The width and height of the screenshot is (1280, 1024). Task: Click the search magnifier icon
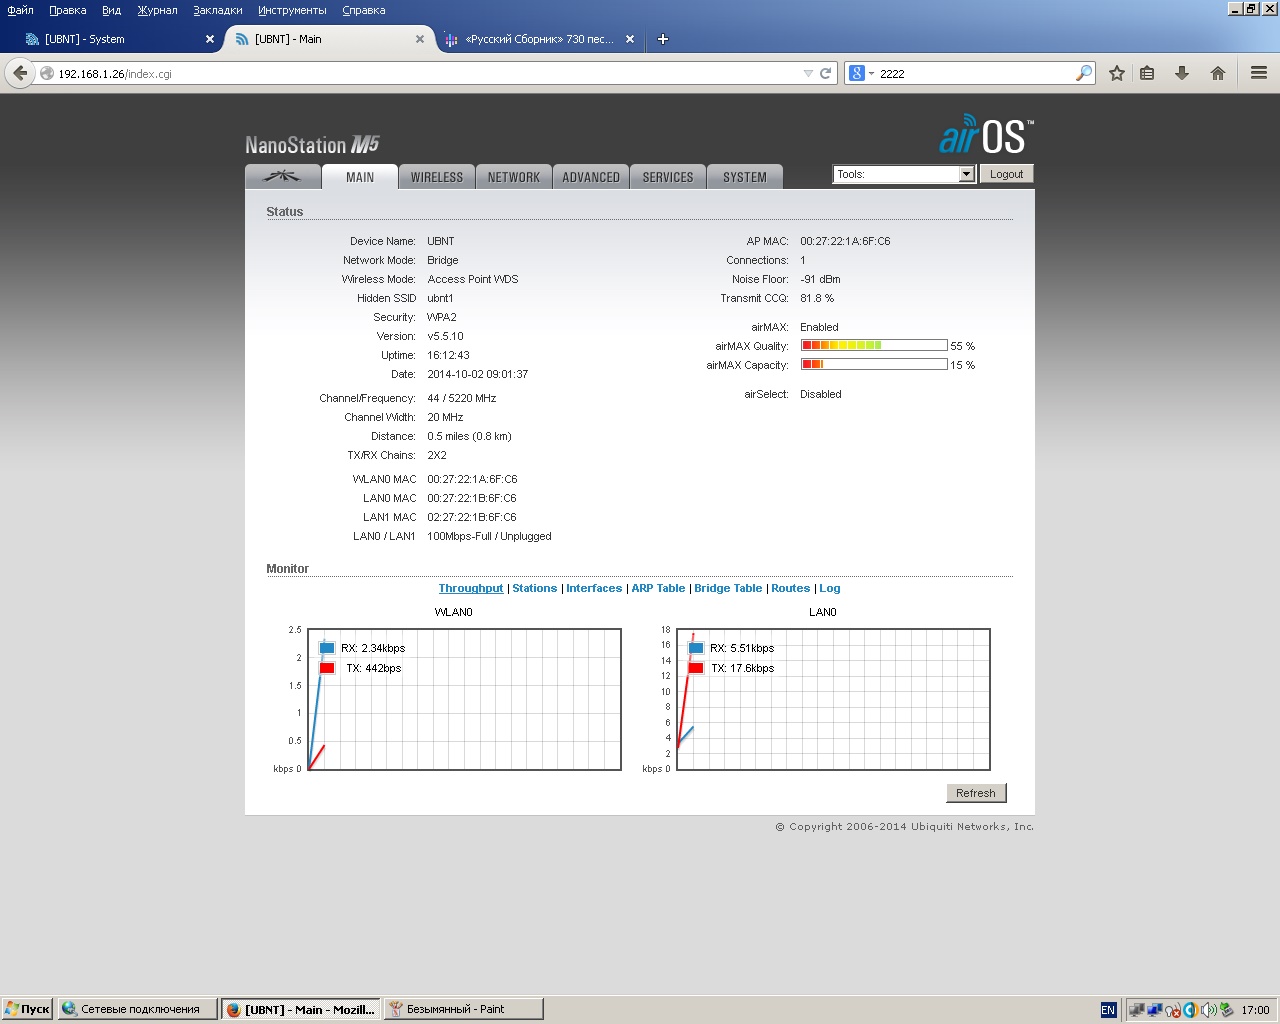pyautogui.click(x=1084, y=73)
